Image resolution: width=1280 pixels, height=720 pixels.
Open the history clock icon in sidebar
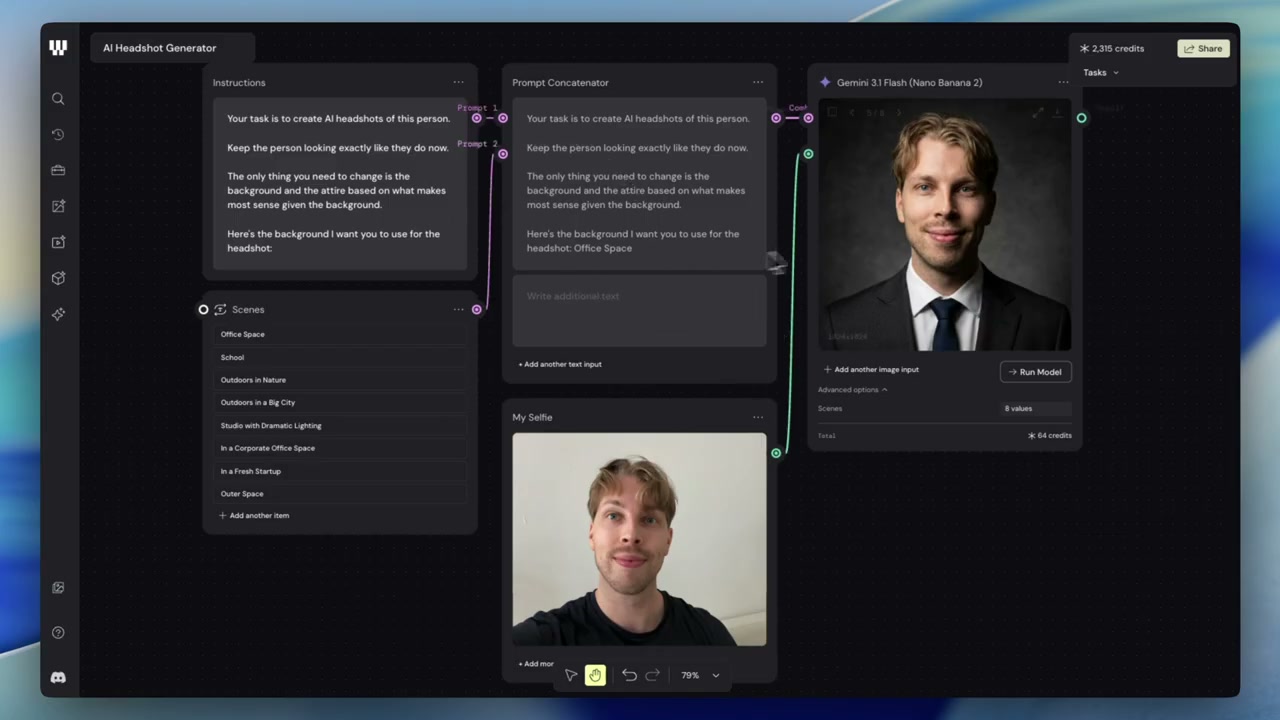click(58, 134)
